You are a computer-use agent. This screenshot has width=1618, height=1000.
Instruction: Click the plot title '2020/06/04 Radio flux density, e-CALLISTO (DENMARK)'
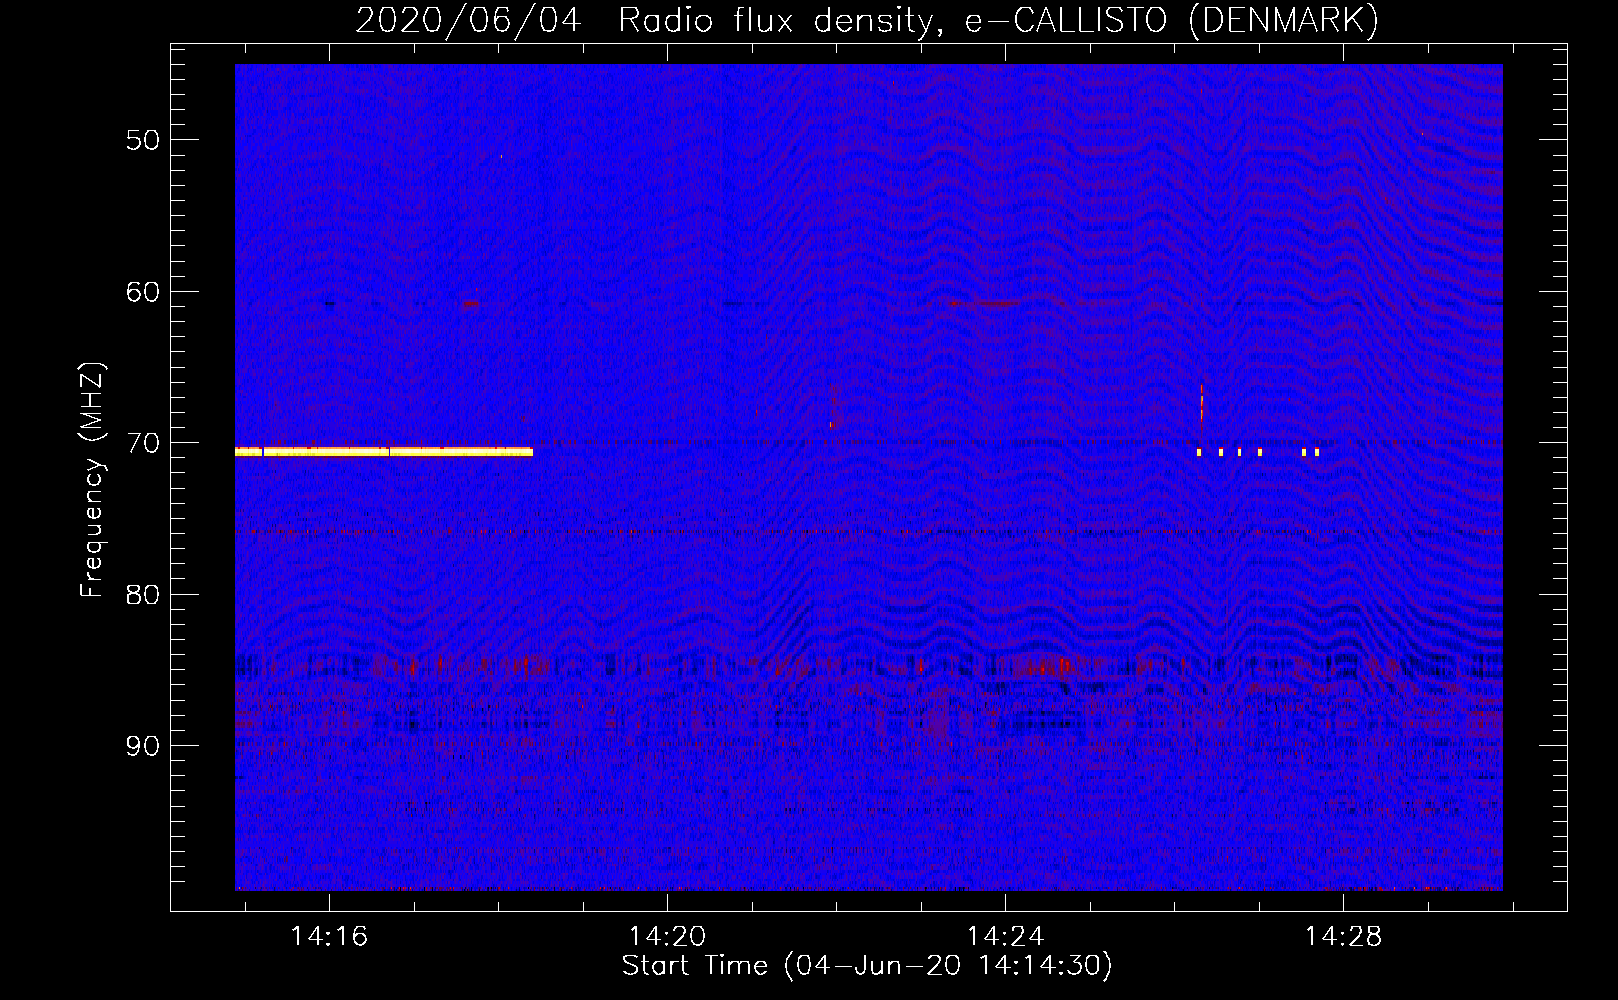click(x=867, y=20)
